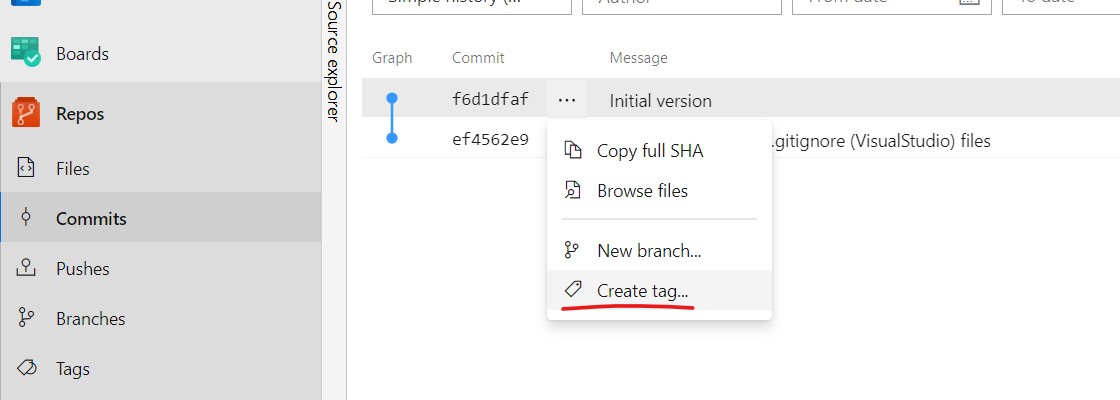Screen dimensions: 1120x400
Task: Expand the Source explorer panel
Action: tap(334, 61)
